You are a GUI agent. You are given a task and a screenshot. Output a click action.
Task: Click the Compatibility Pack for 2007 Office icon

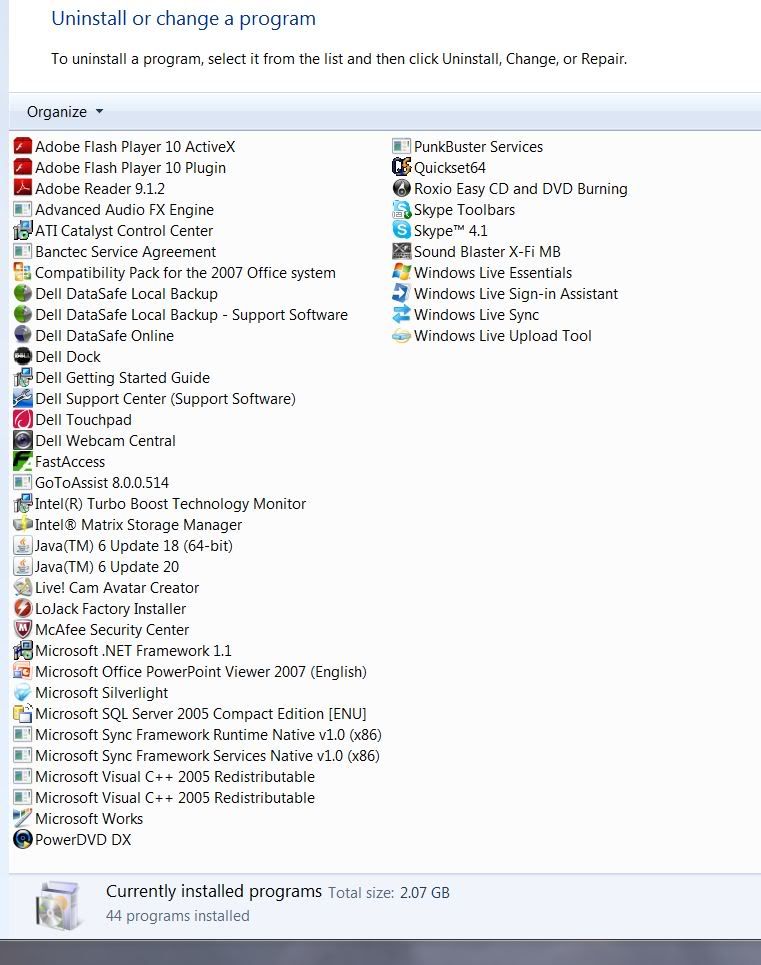(23, 273)
